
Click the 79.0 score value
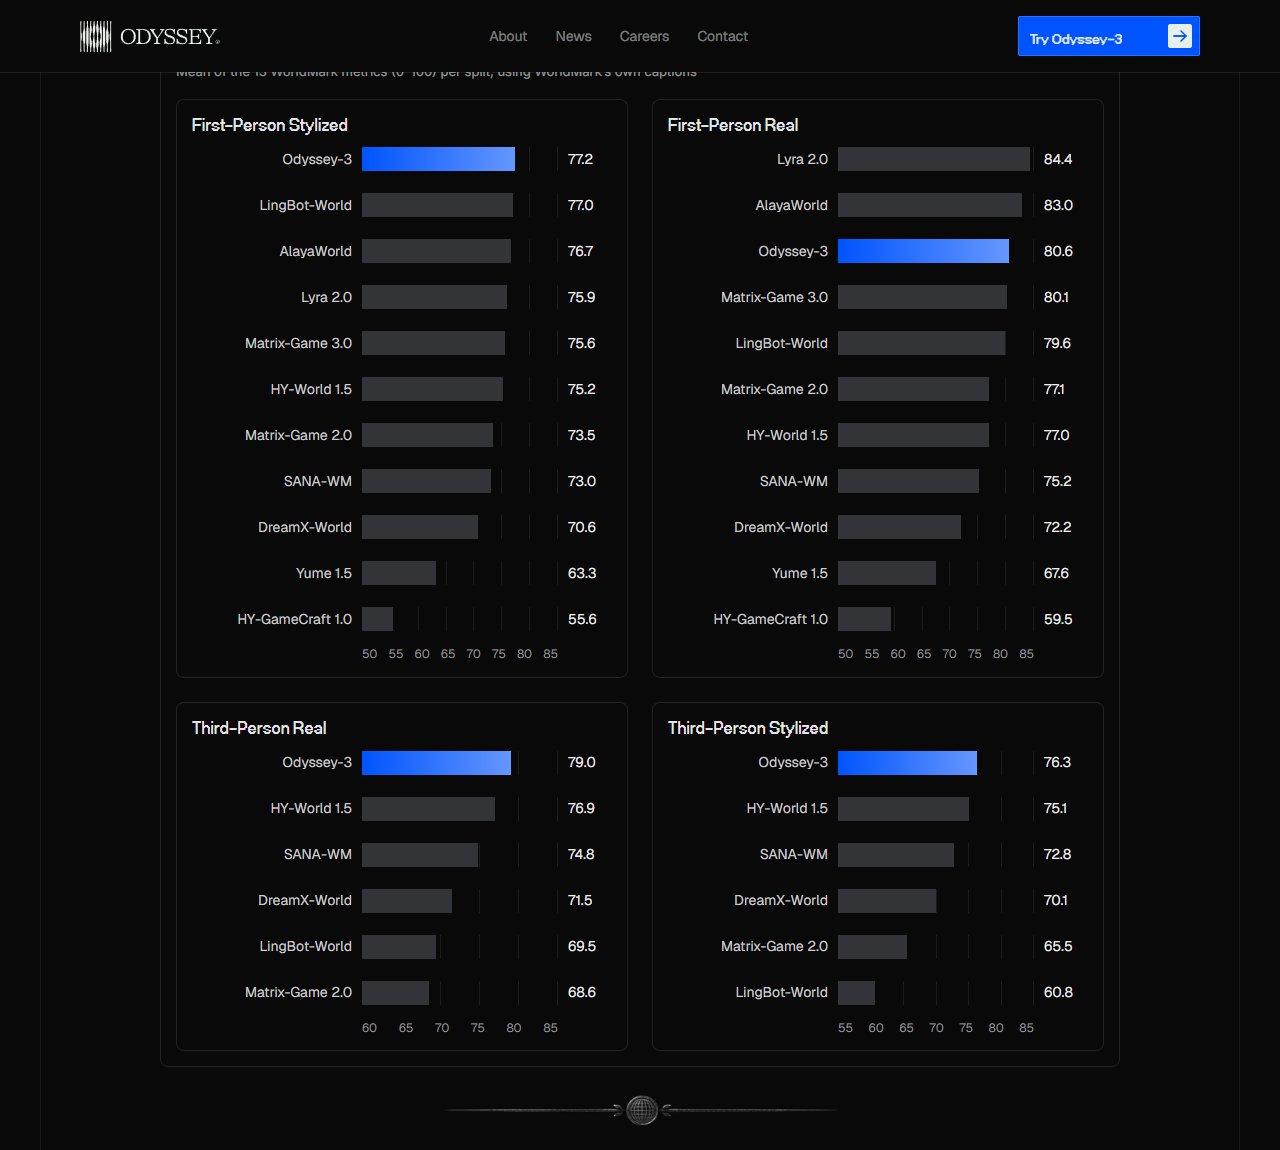(x=581, y=762)
